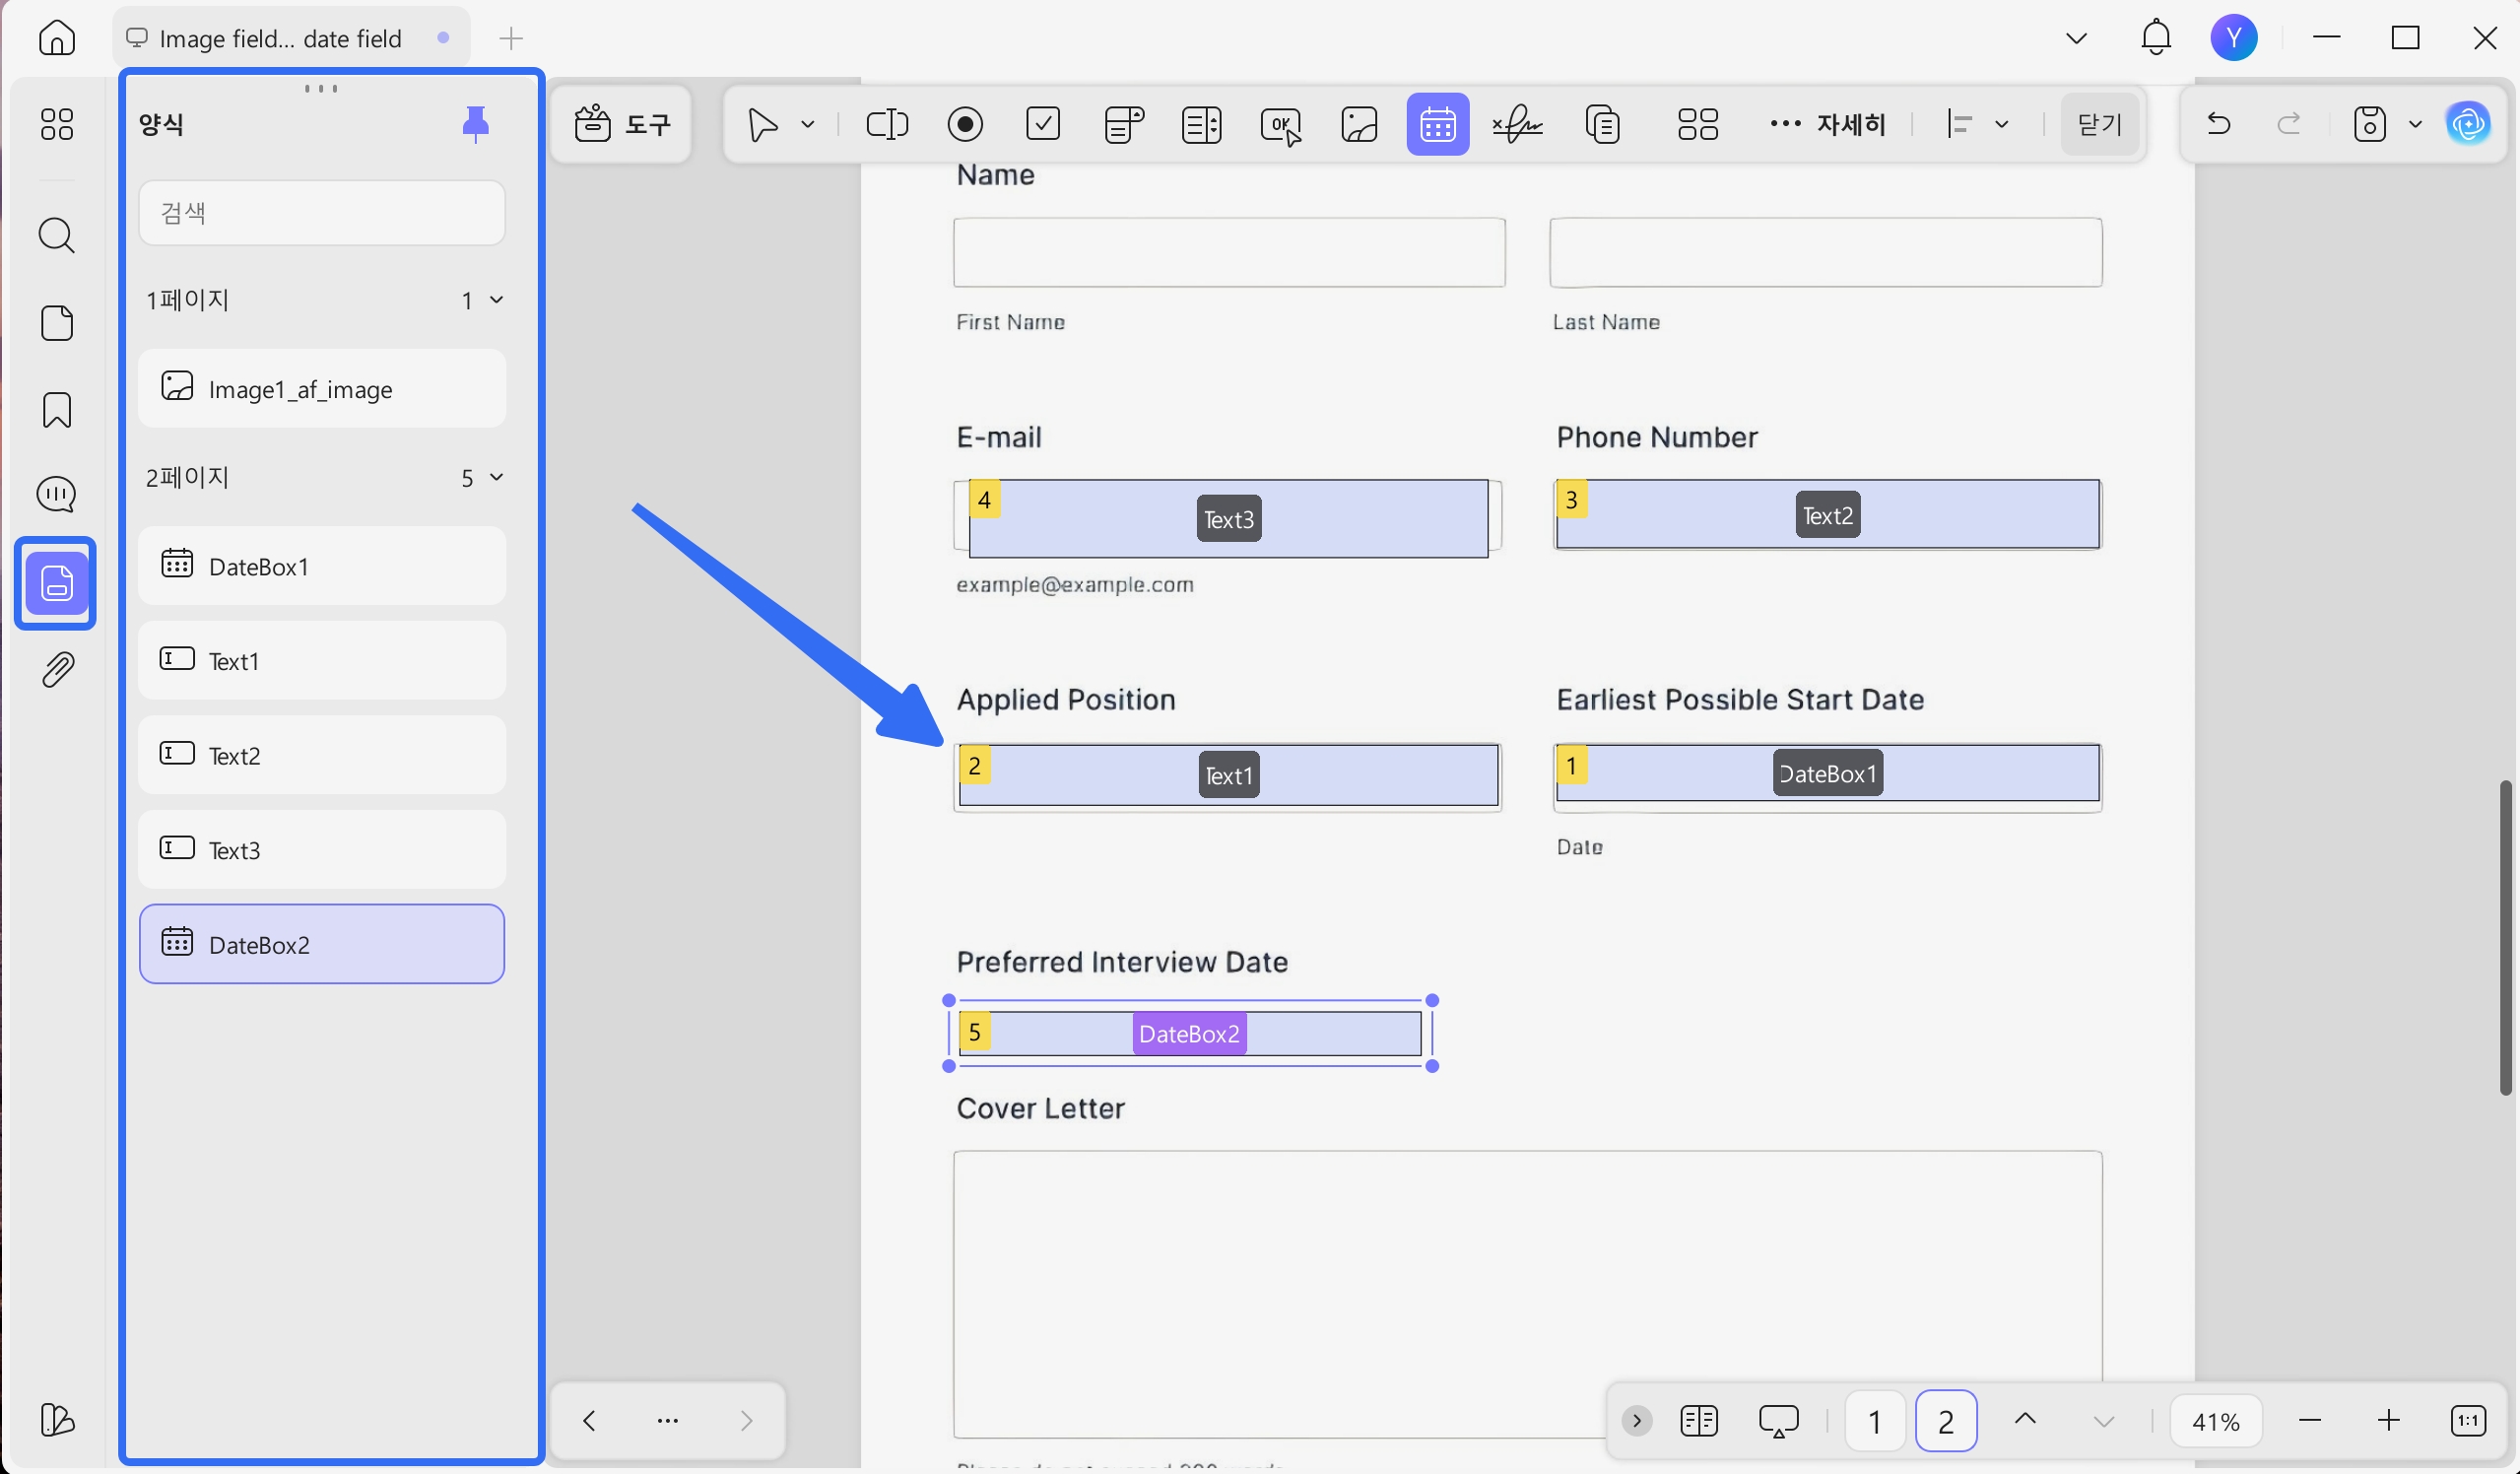This screenshot has width=2520, height=1474.
Task: Collapse the 2페이지 section in forms panel
Action: 498,477
